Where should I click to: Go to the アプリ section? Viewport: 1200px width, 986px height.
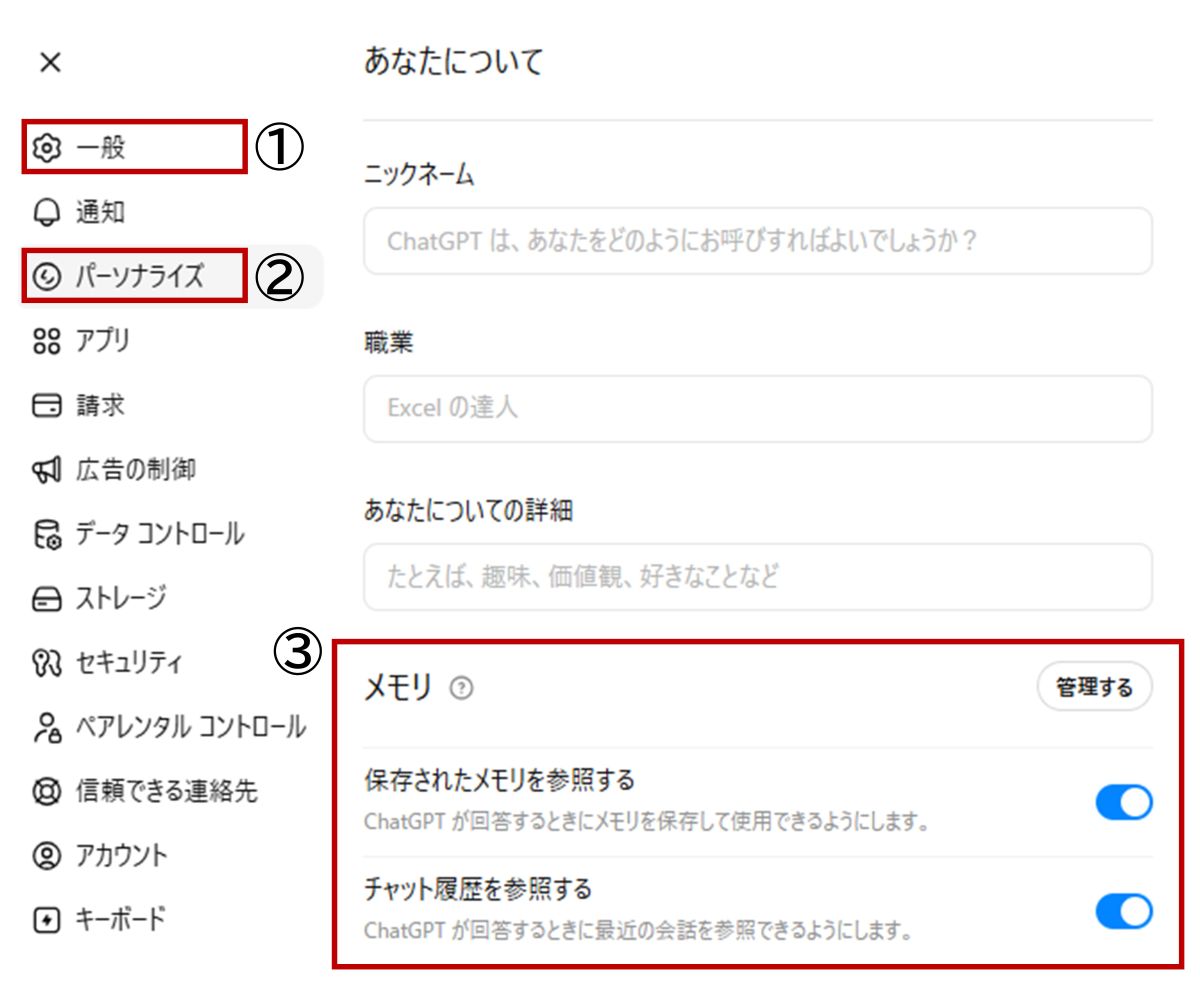[172, 341]
